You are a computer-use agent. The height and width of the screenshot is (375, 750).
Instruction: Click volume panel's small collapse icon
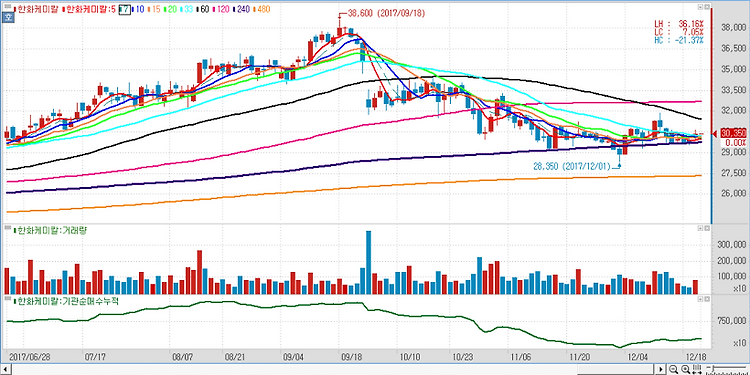(701, 229)
